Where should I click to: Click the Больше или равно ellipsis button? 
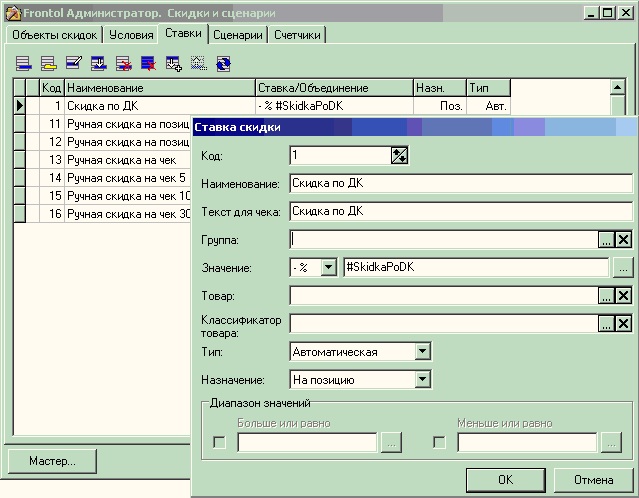(x=391, y=443)
